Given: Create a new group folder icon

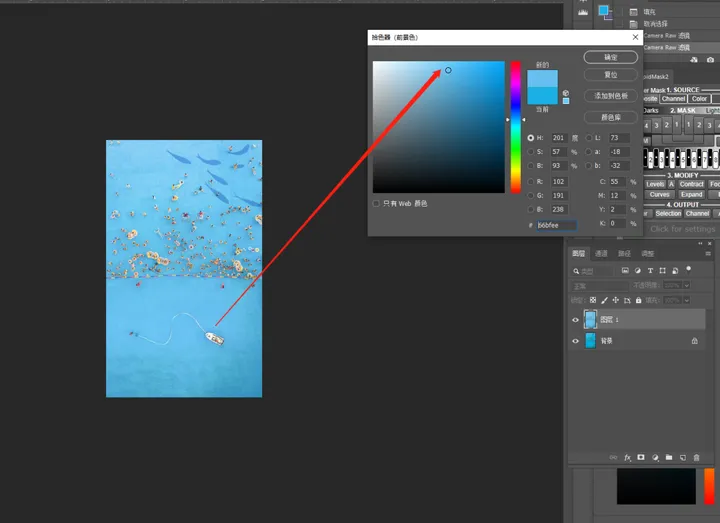Looking at the screenshot, I should (x=669, y=457).
